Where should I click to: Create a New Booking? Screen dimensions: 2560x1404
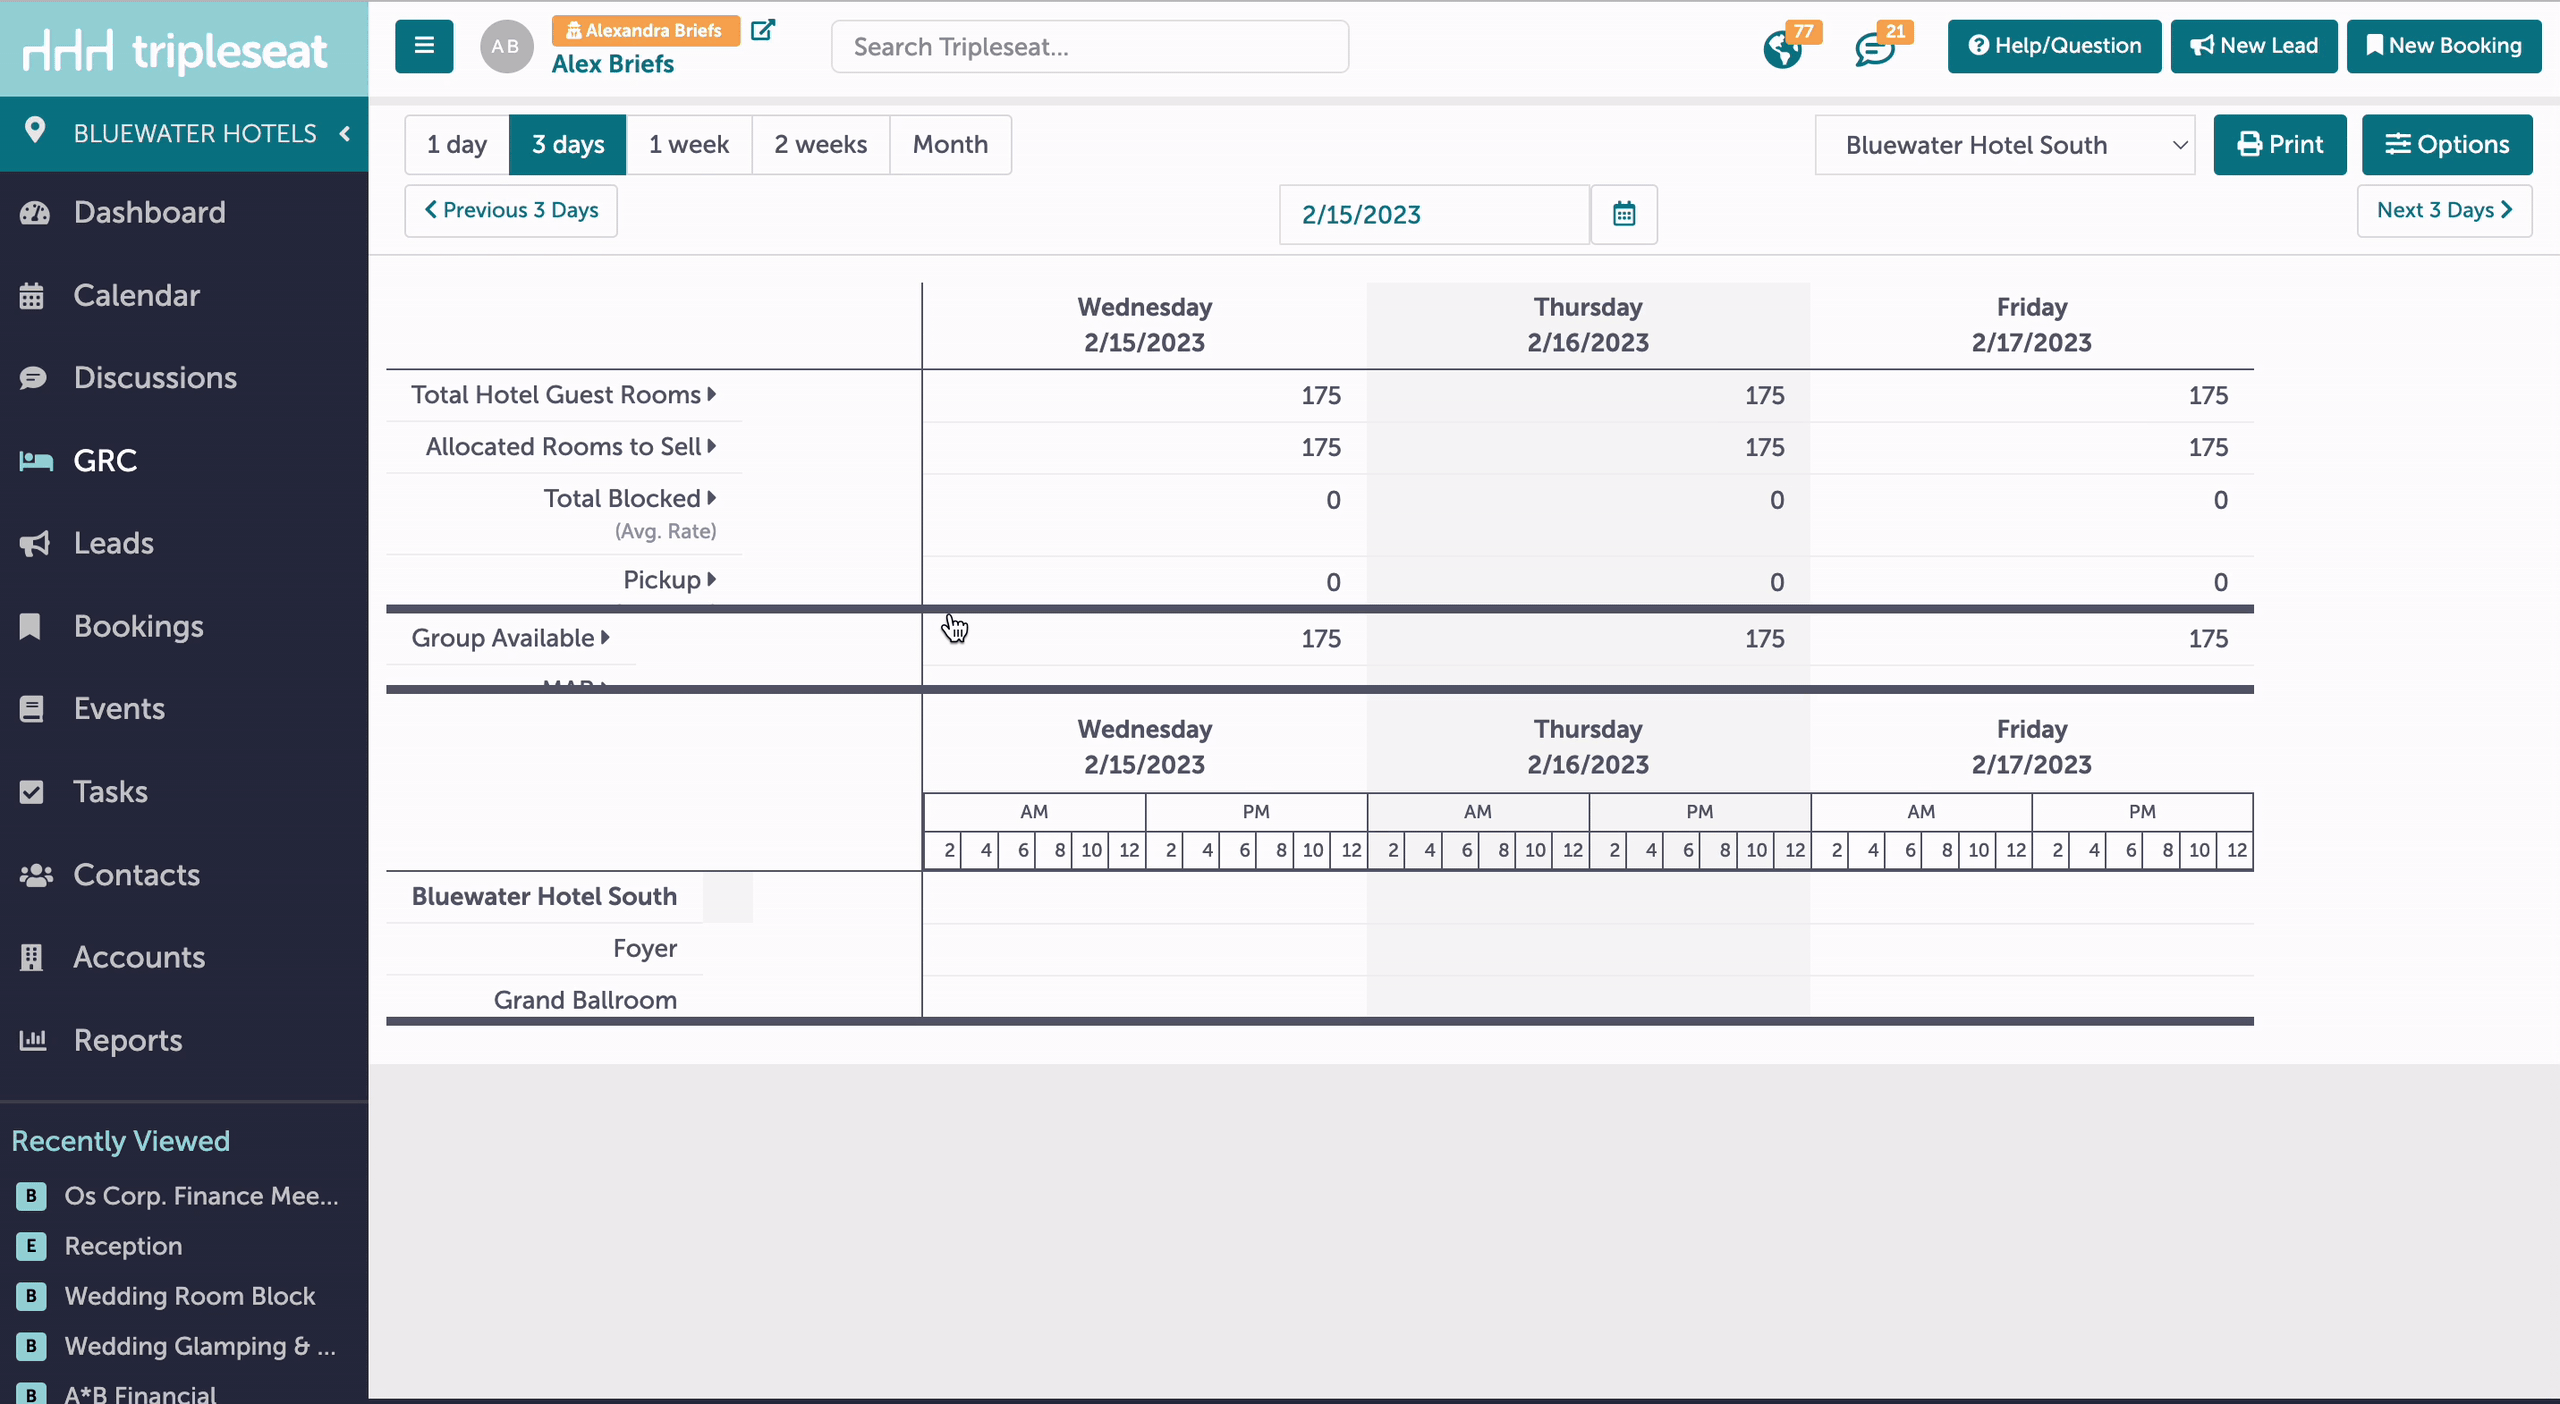pyautogui.click(x=2444, y=46)
